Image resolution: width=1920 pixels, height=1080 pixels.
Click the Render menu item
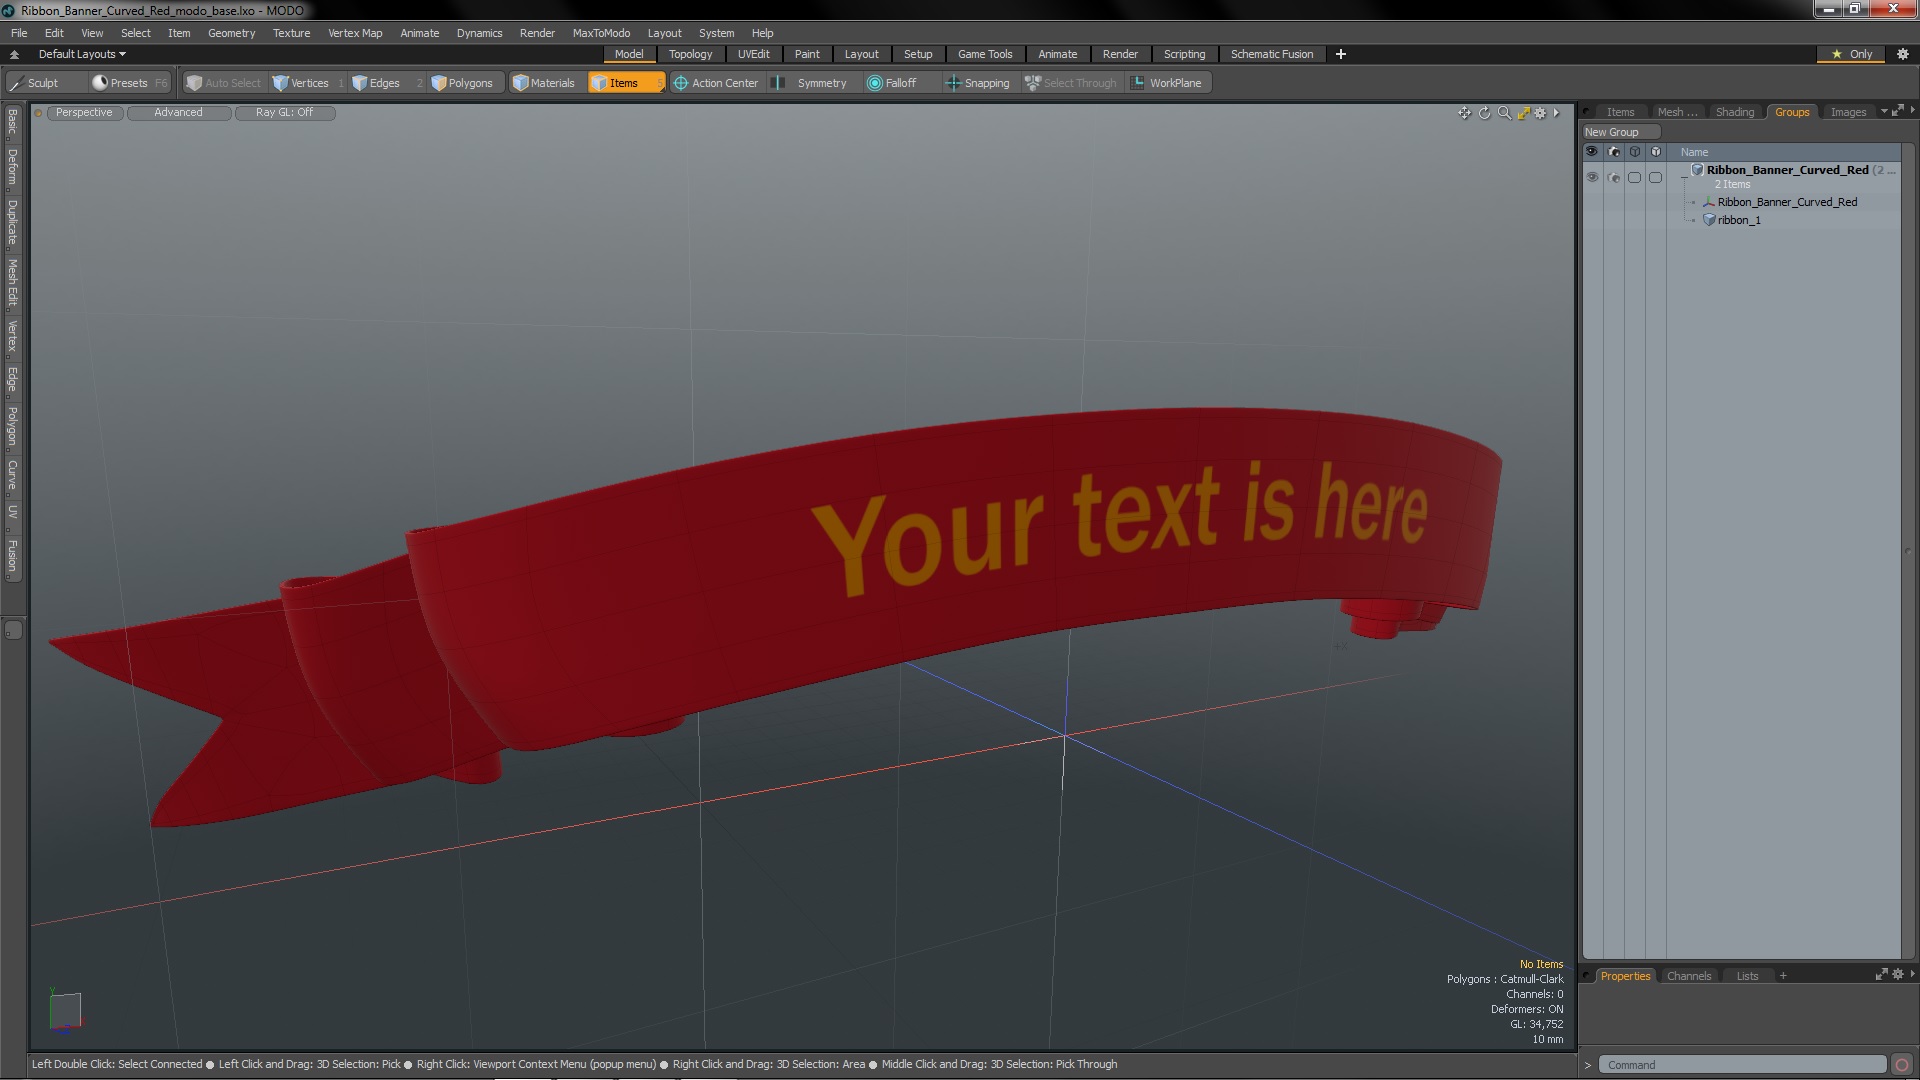point(537,32)
